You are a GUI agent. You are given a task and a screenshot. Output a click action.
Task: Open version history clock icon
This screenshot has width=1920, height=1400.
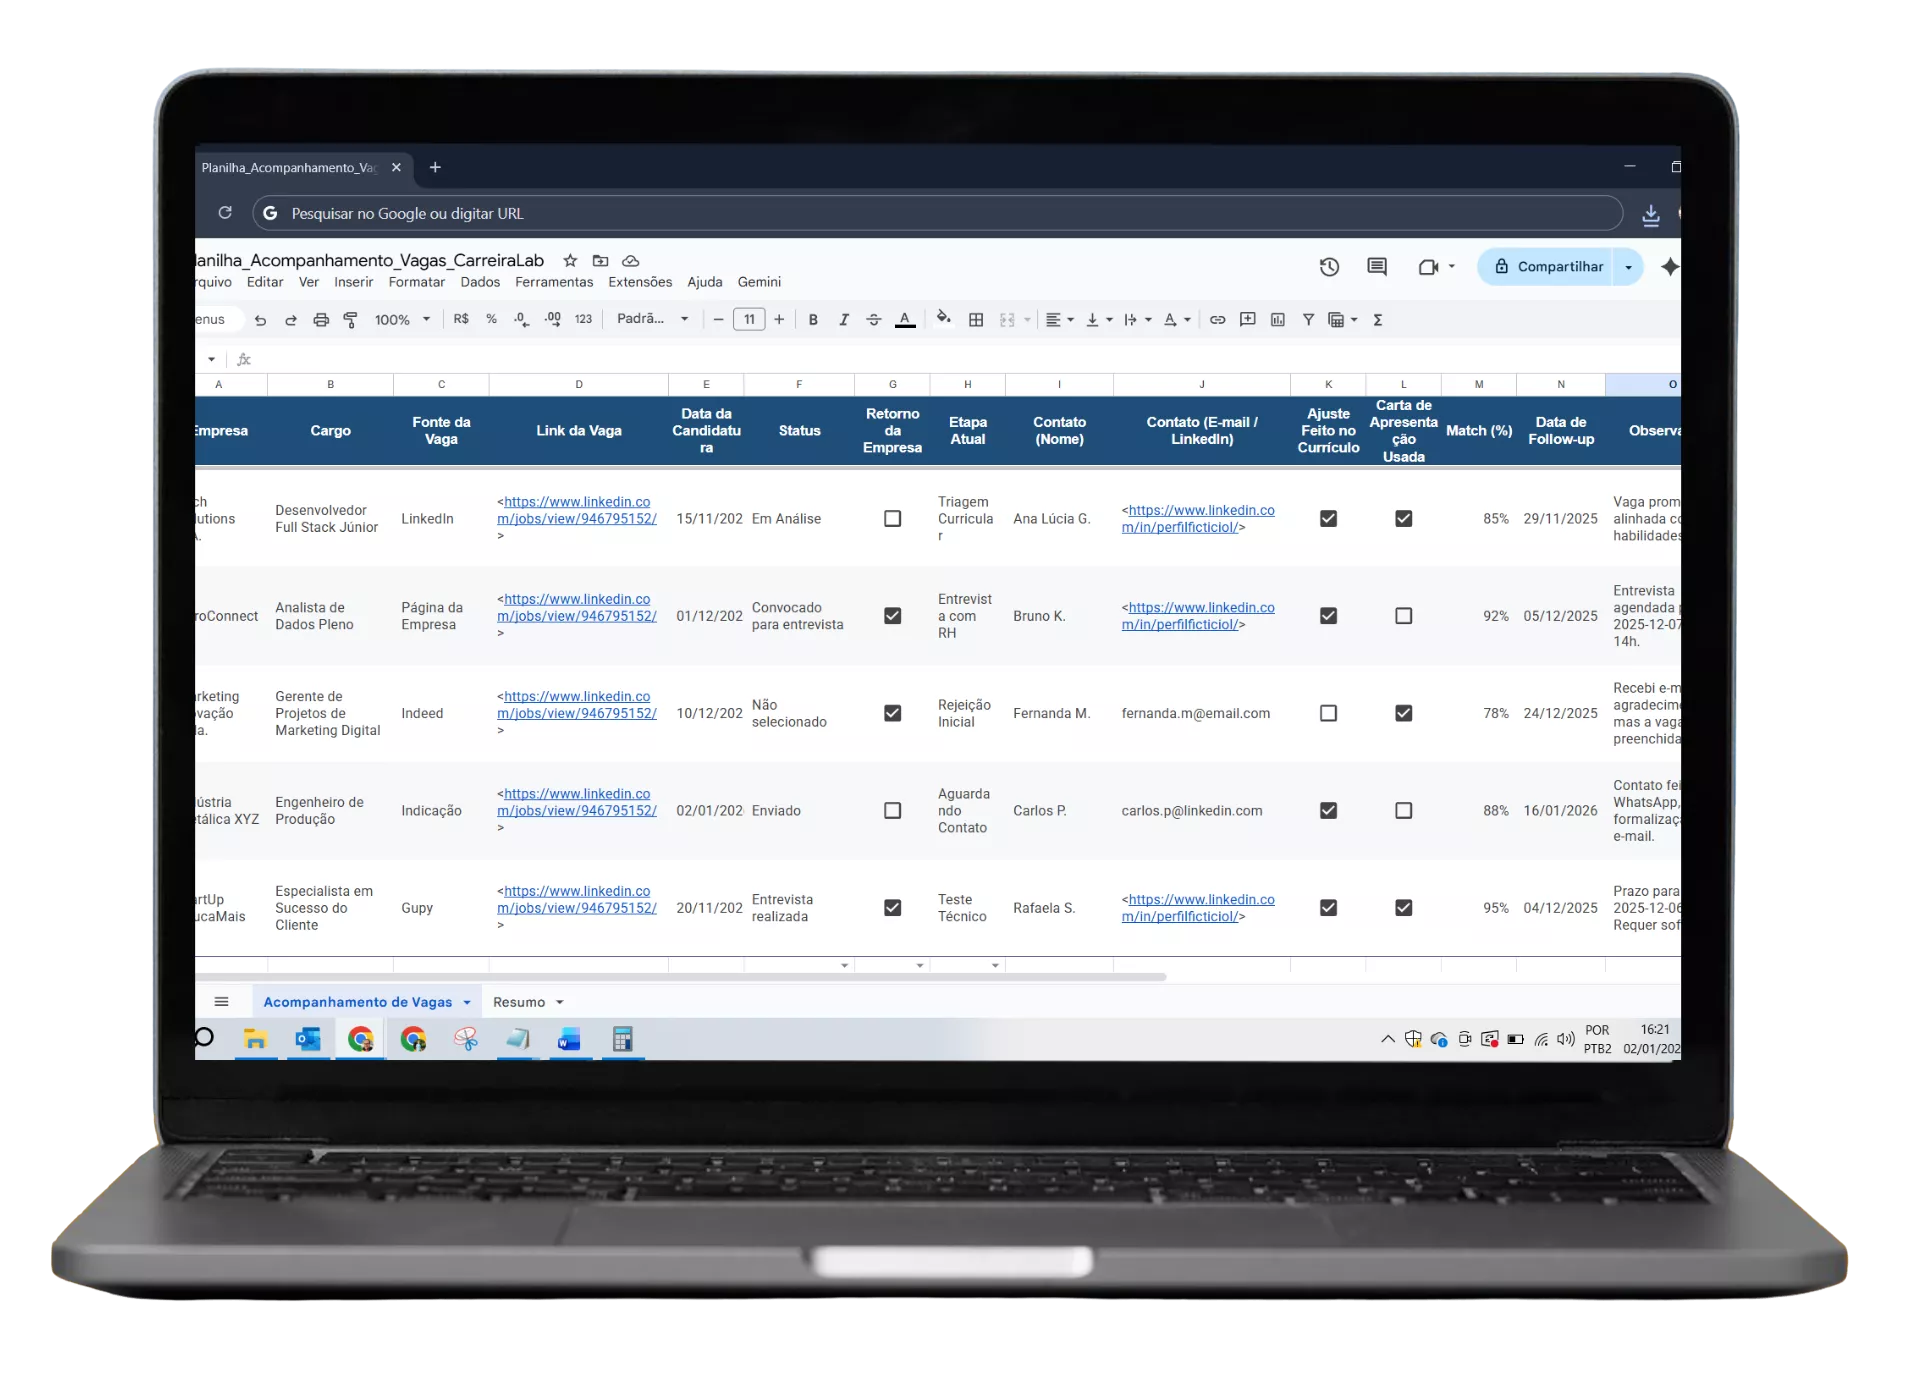tap(1329, 267)
